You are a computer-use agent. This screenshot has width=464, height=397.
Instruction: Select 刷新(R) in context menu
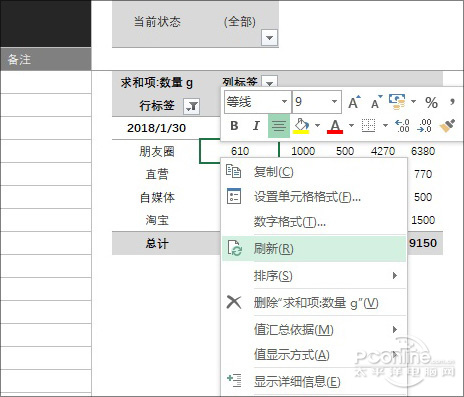(x=314, y=249)
